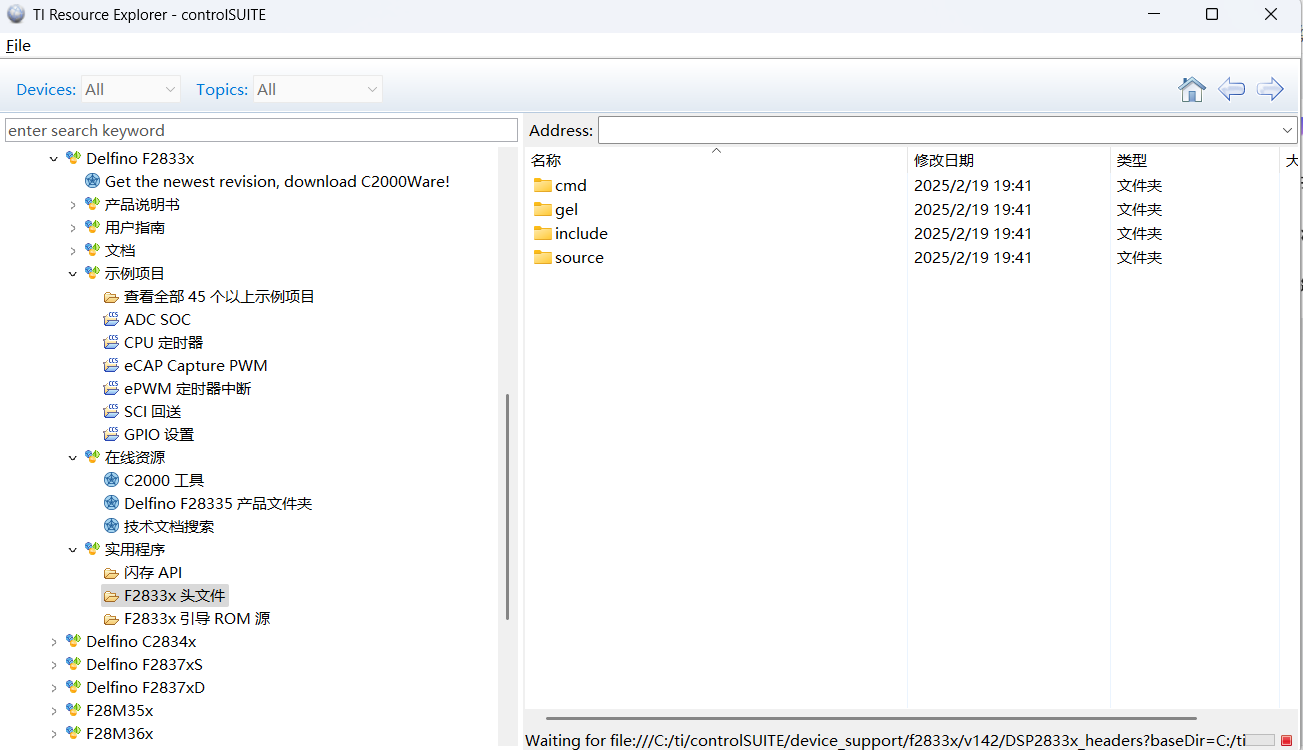The height and width of the screenshot is (750, 1303).
Task: Click the folder icon of 查看全部 45 个以上示例项目
Action: click(111, 297)
